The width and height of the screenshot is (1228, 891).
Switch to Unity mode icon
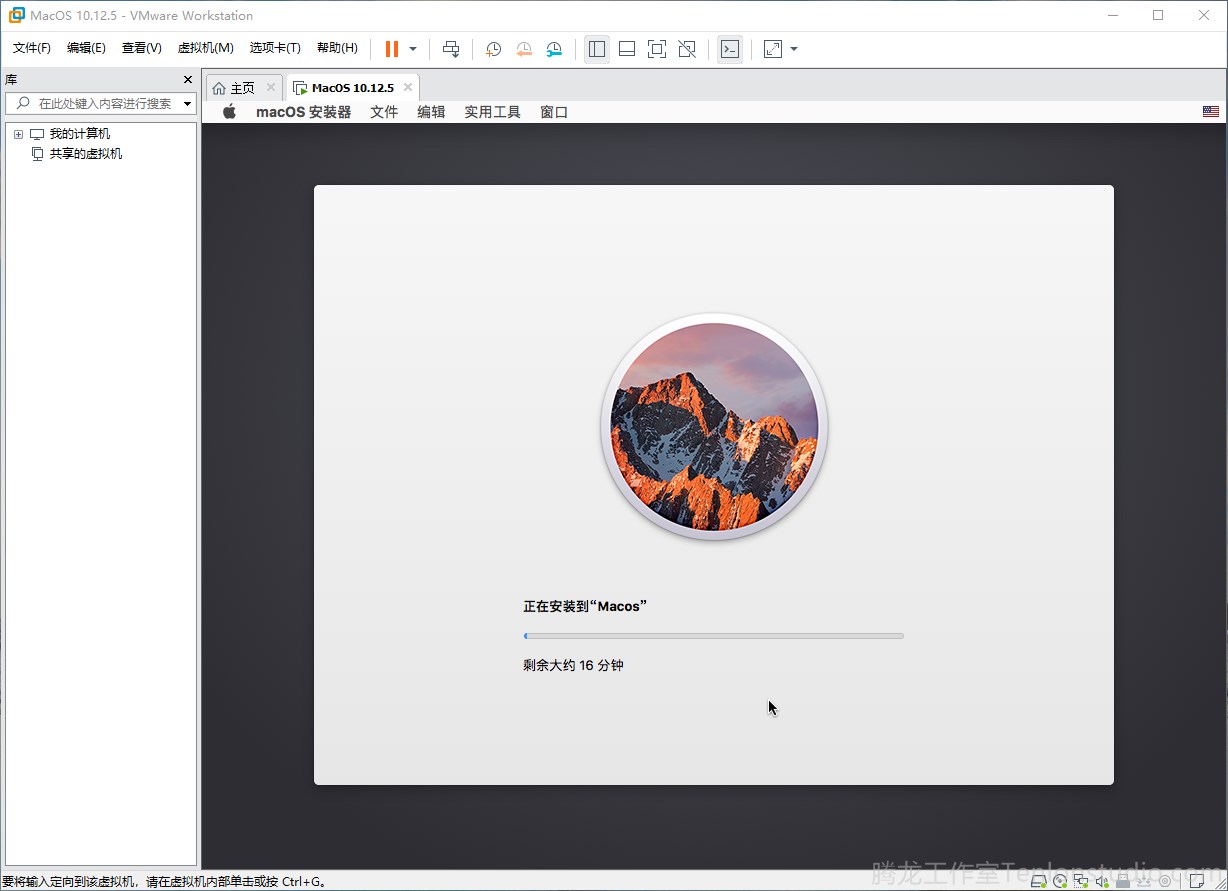[x=687, y=49]
